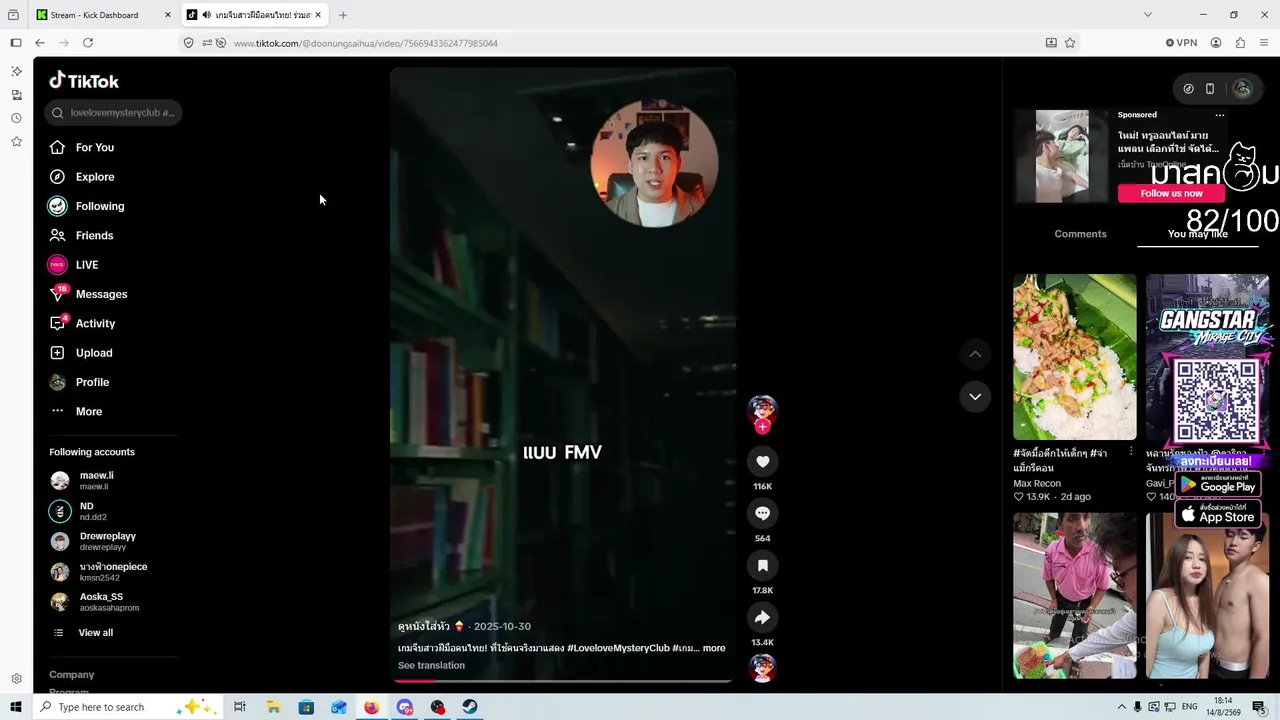The image size is (1280, 720).
Task: Go back in browser history
Action: coord(40,43)
